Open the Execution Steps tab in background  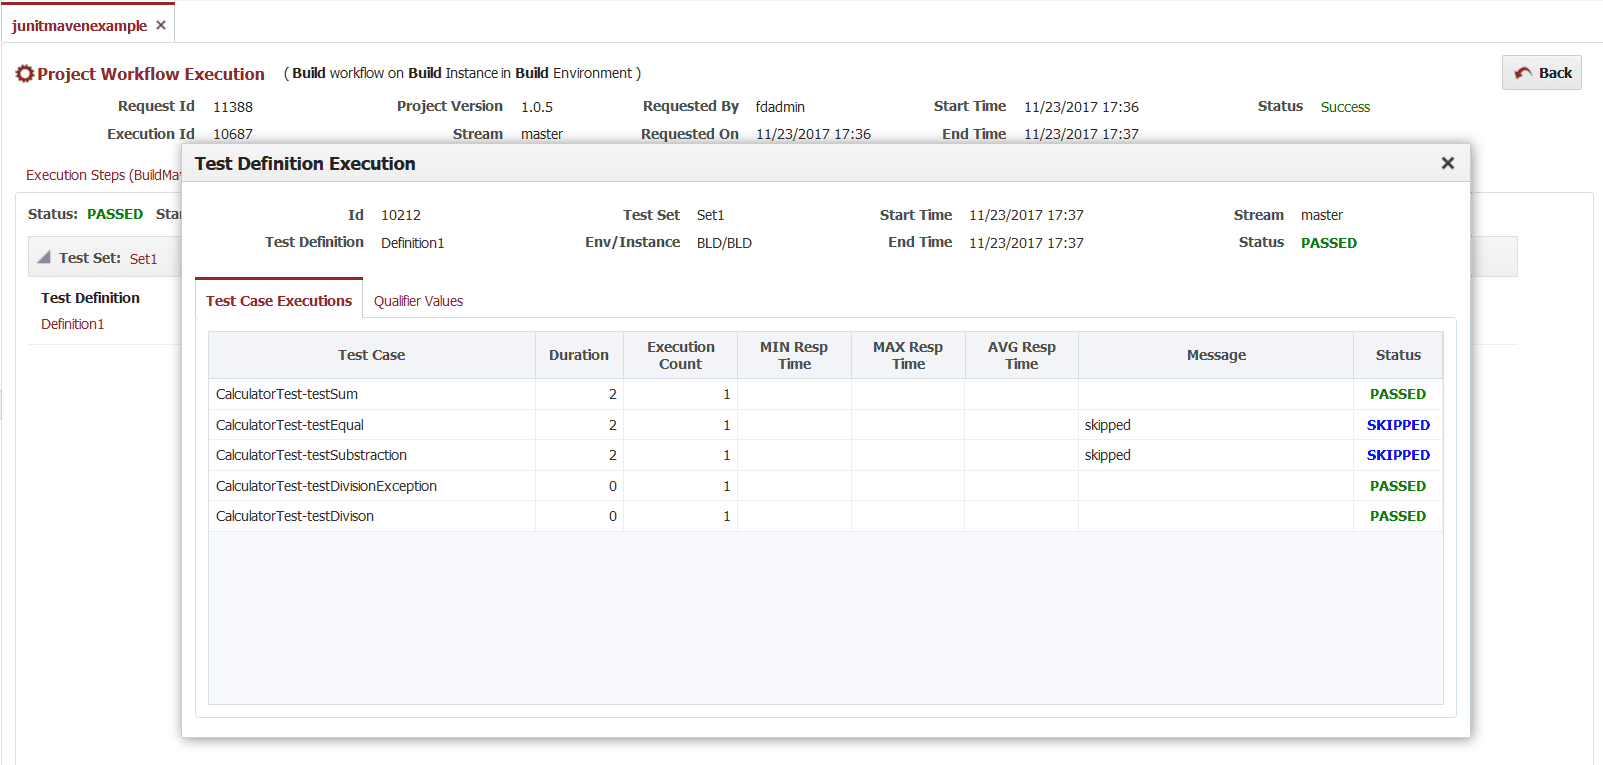pyautogui.click(x=103, y=175)
